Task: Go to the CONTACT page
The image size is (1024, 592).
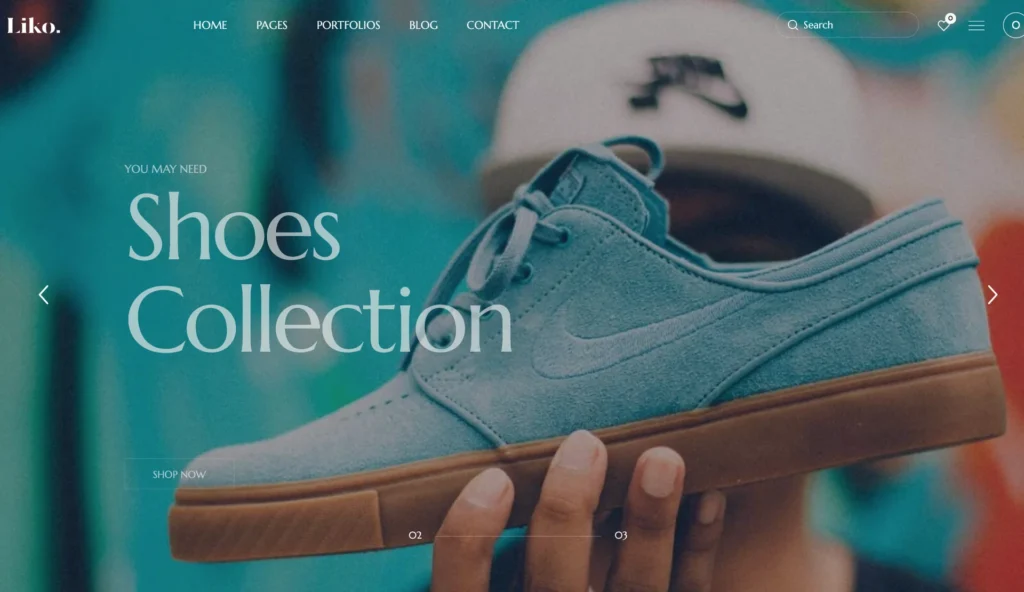Action: [492, 25]
